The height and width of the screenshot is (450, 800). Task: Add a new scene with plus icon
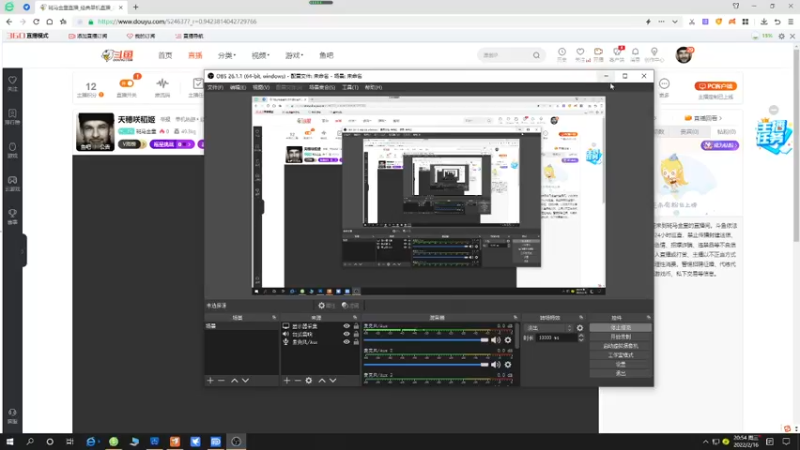(210, 381)
